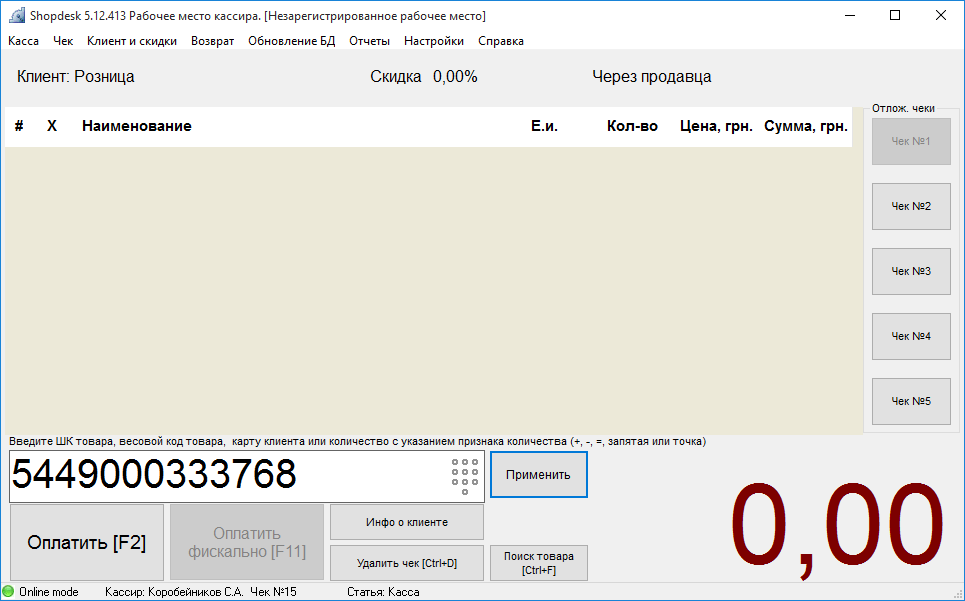Viewport: 965px width, 601px height.
Task: Click the Цена, грн. column header
Action: (716, 126)
